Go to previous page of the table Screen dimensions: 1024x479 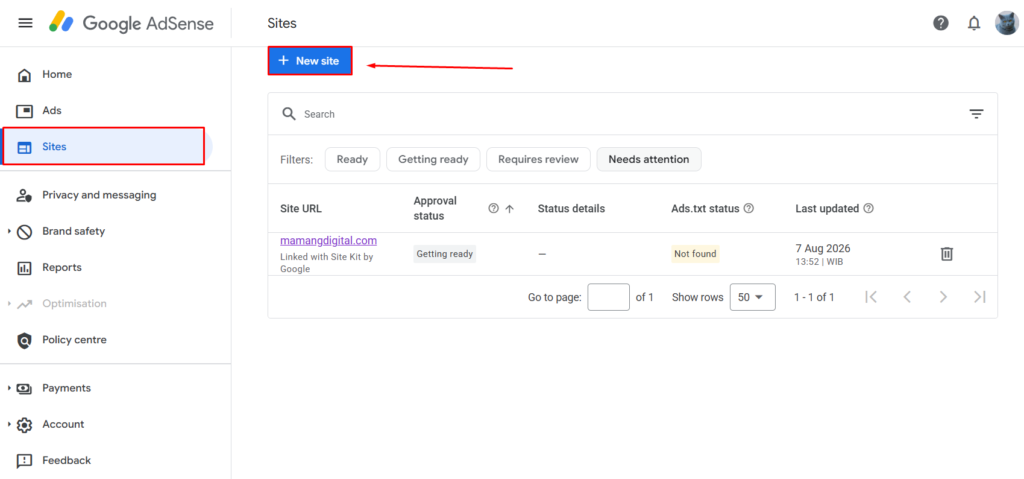pos(906,297)
